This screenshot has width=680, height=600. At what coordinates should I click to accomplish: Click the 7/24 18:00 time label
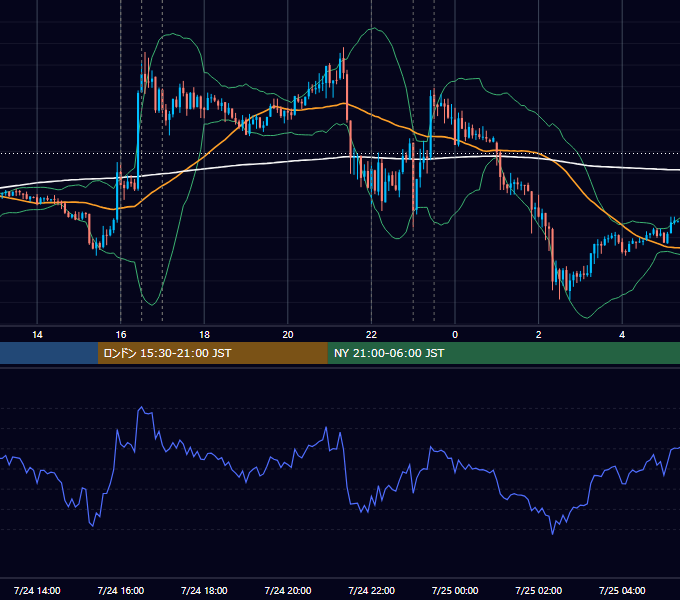pyautogui.click(x=204, y=590)
